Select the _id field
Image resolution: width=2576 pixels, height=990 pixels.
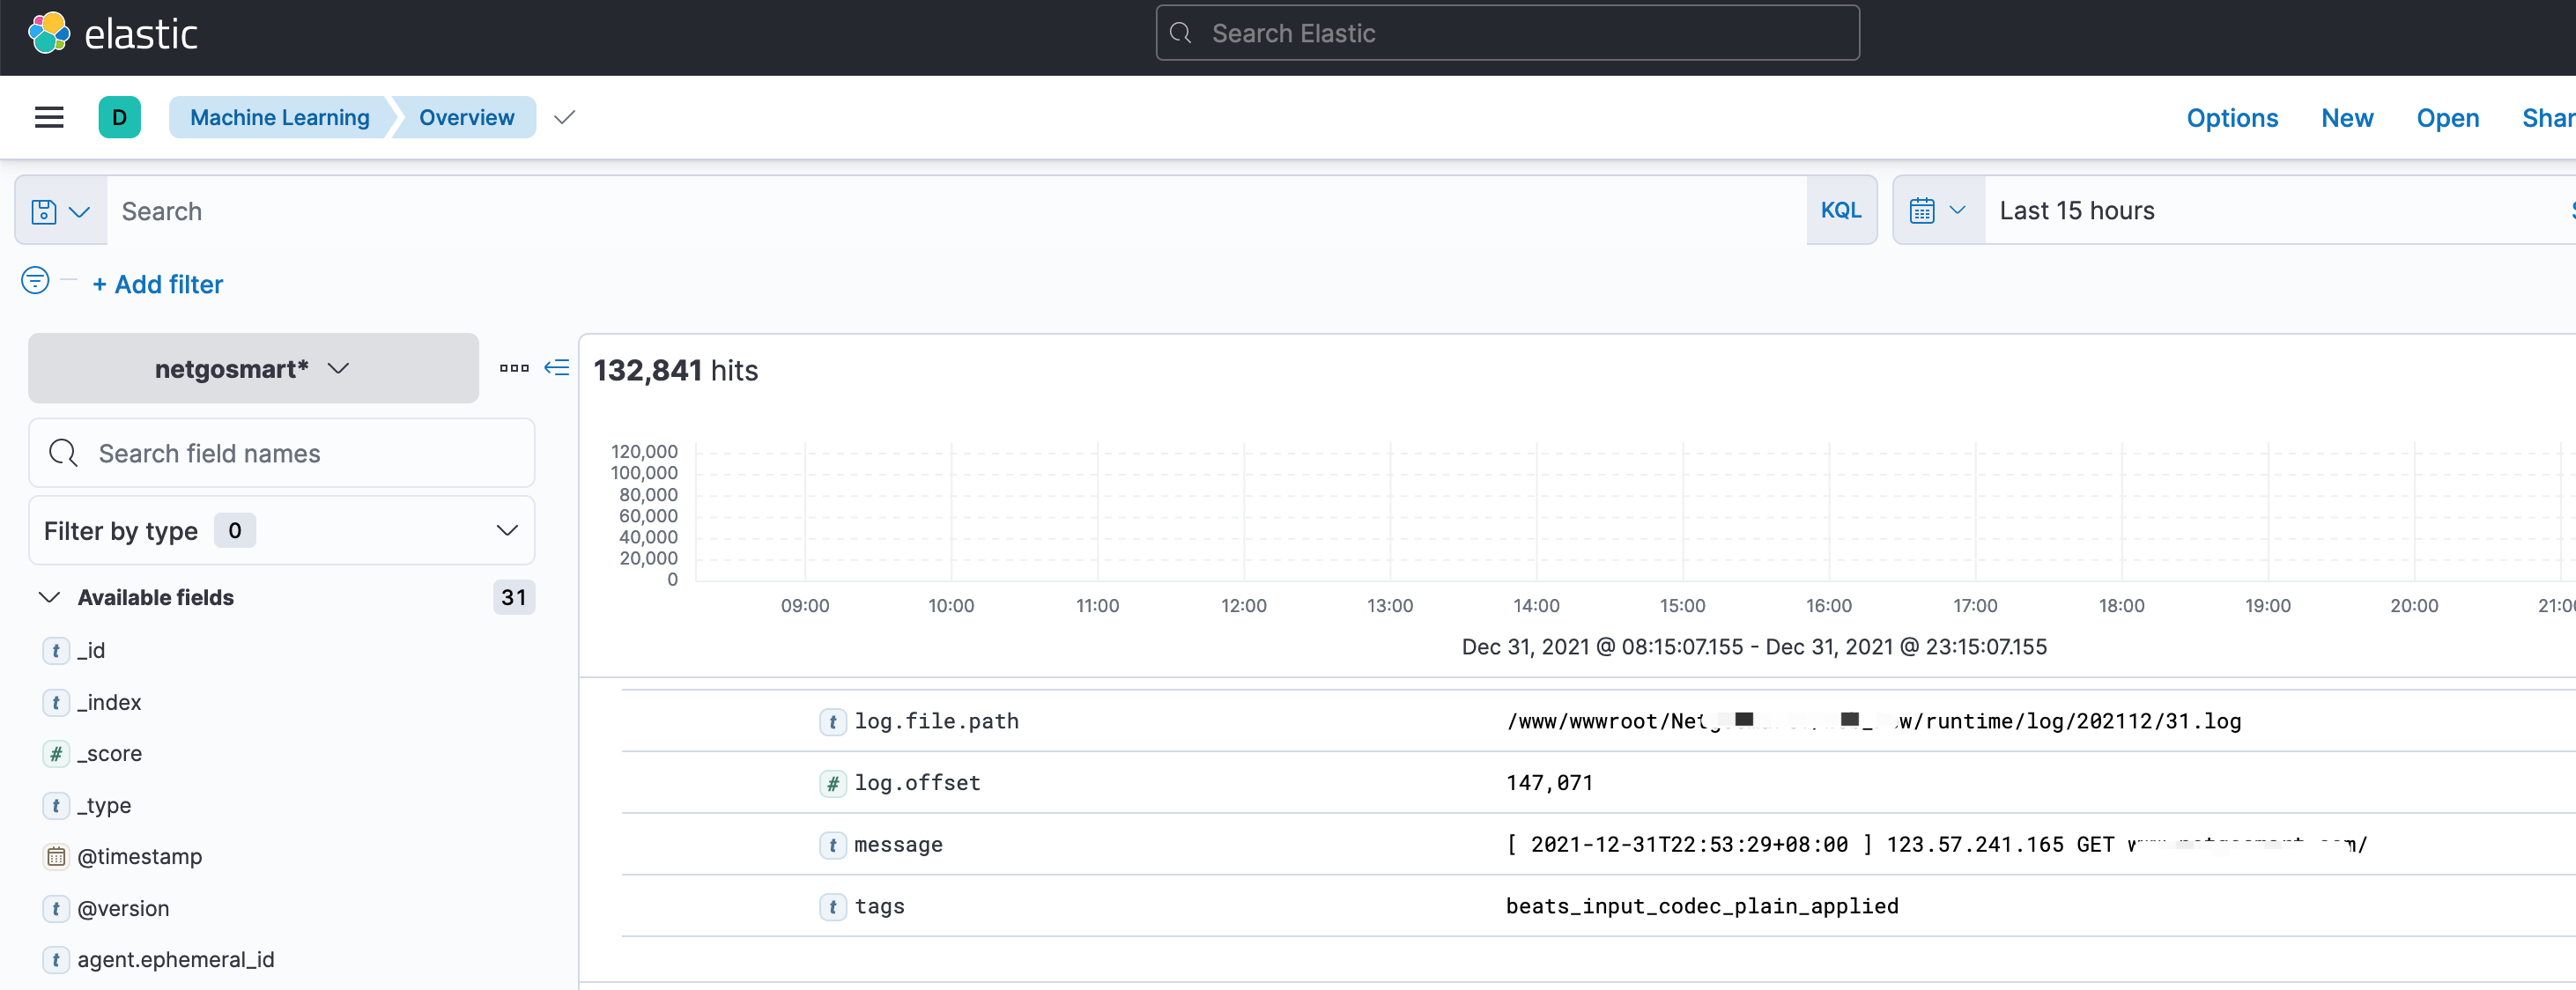click(91, 651)
